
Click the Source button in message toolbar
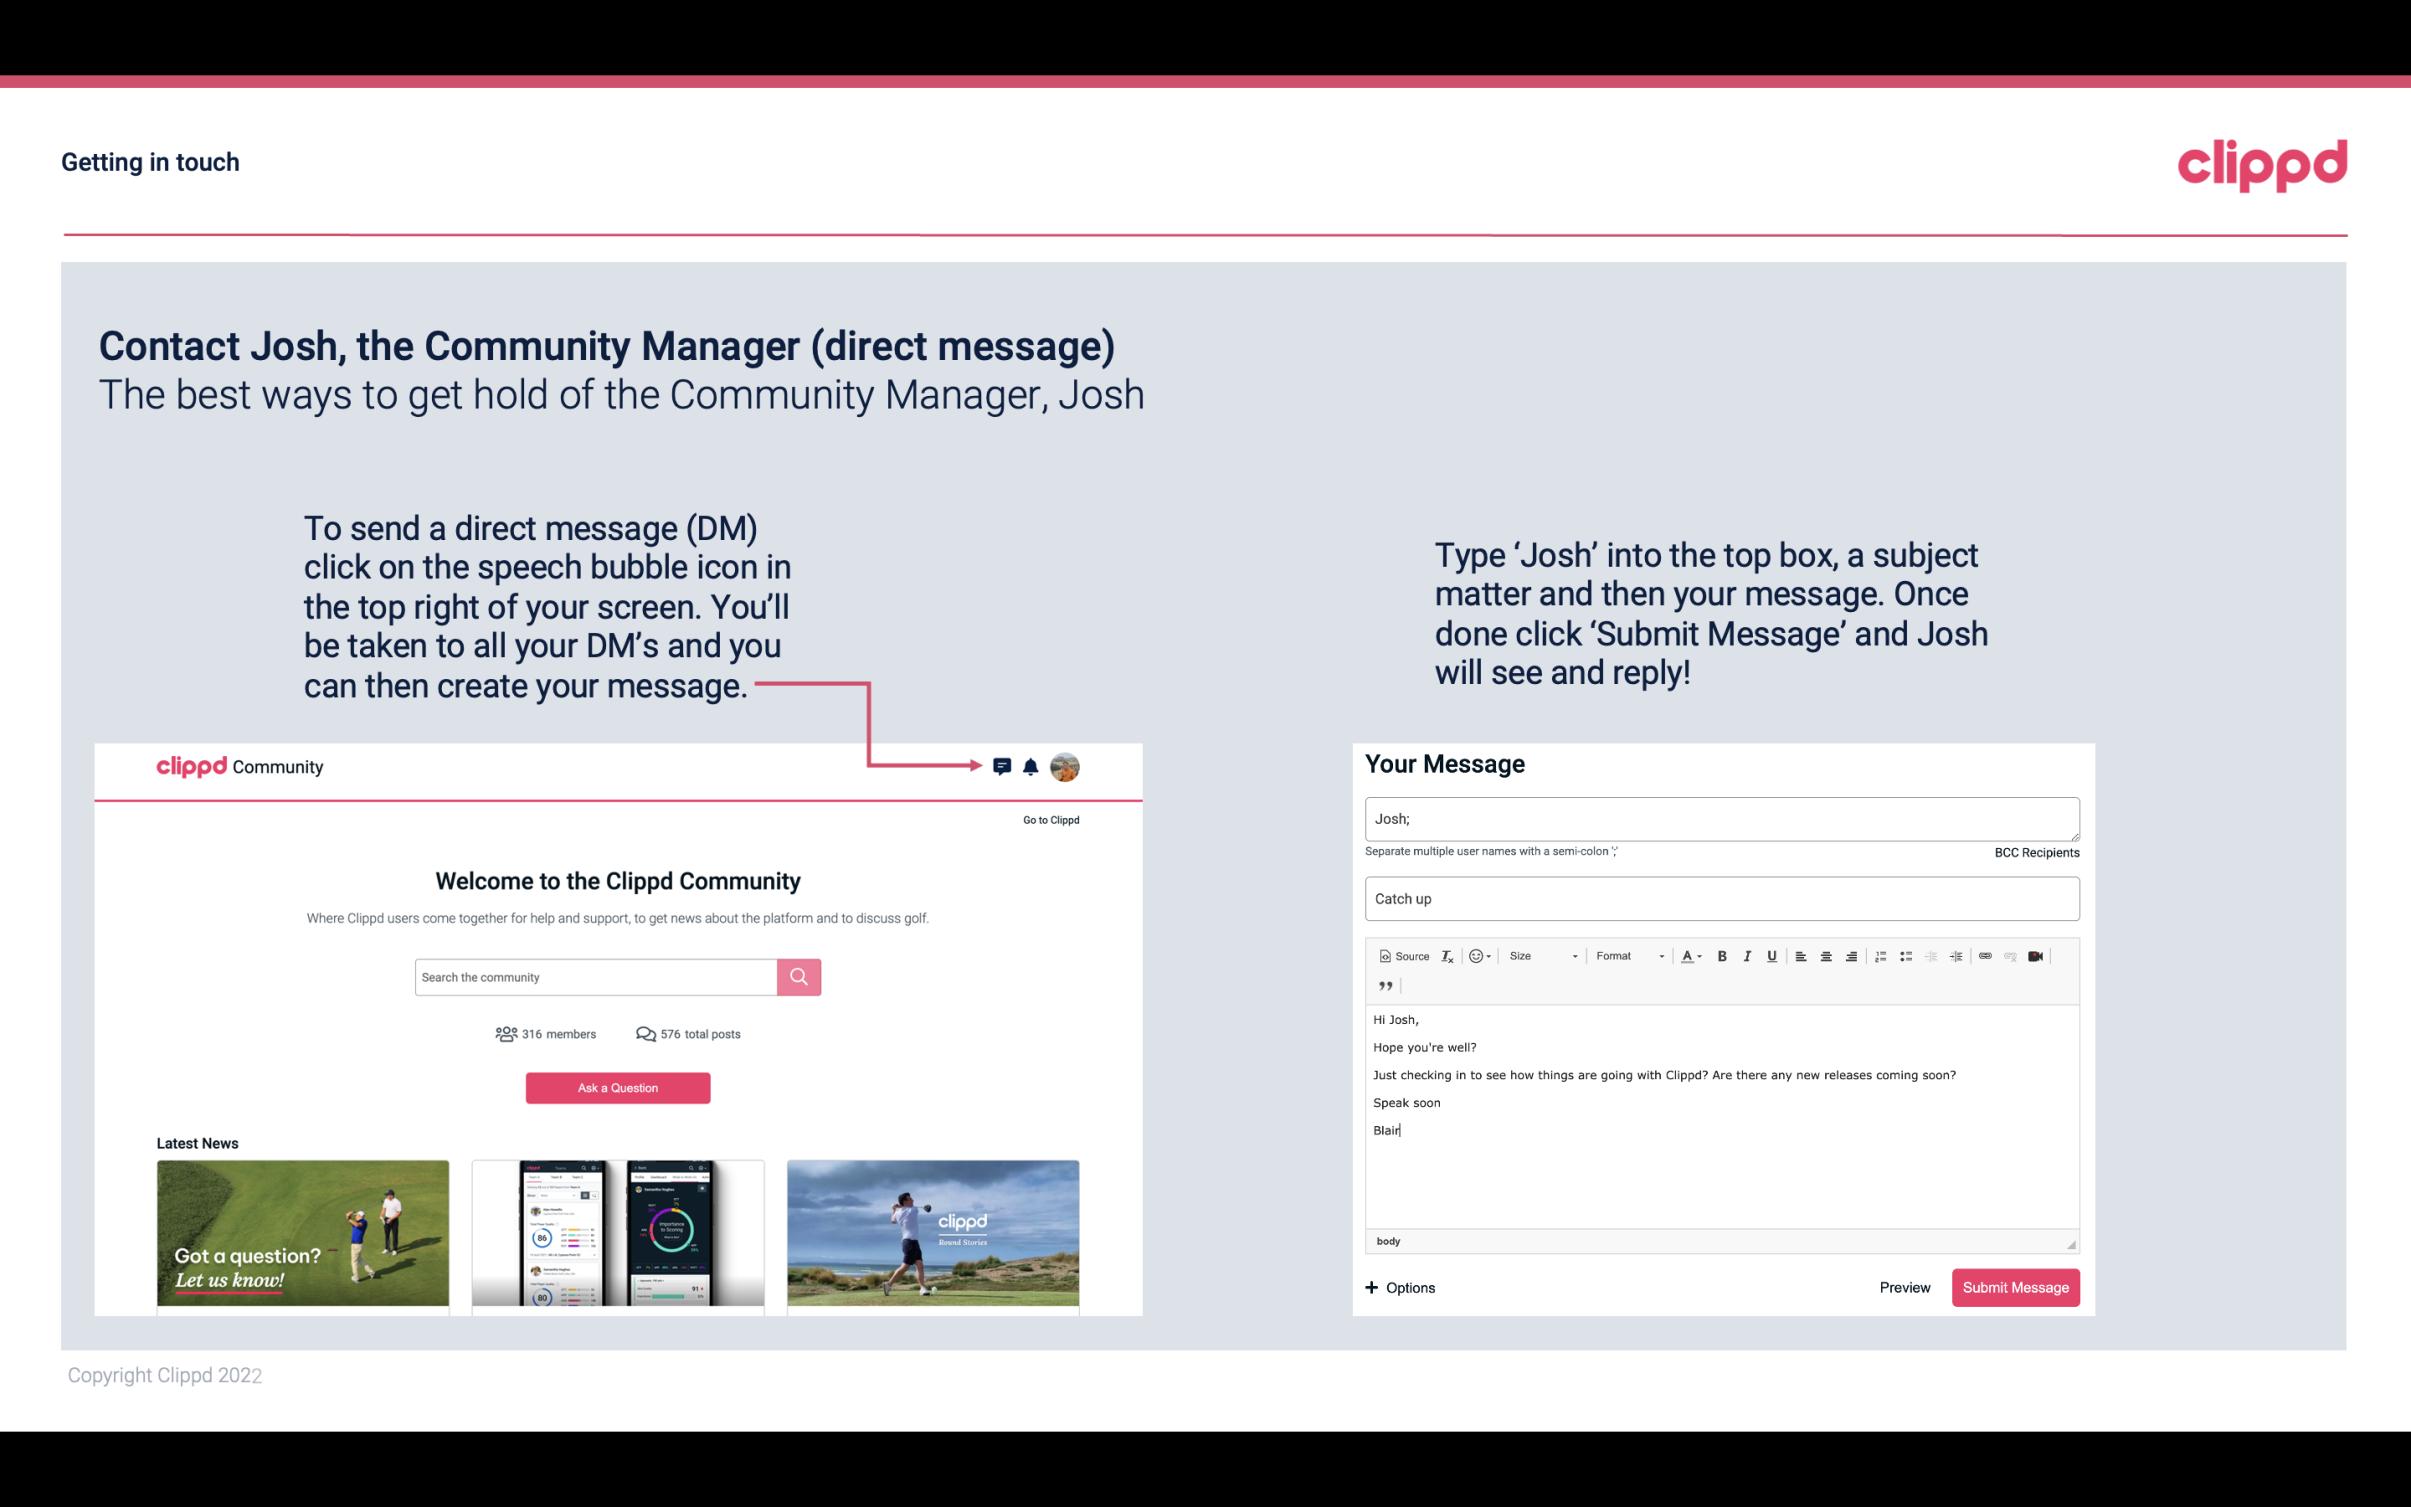pos(1403,955)
